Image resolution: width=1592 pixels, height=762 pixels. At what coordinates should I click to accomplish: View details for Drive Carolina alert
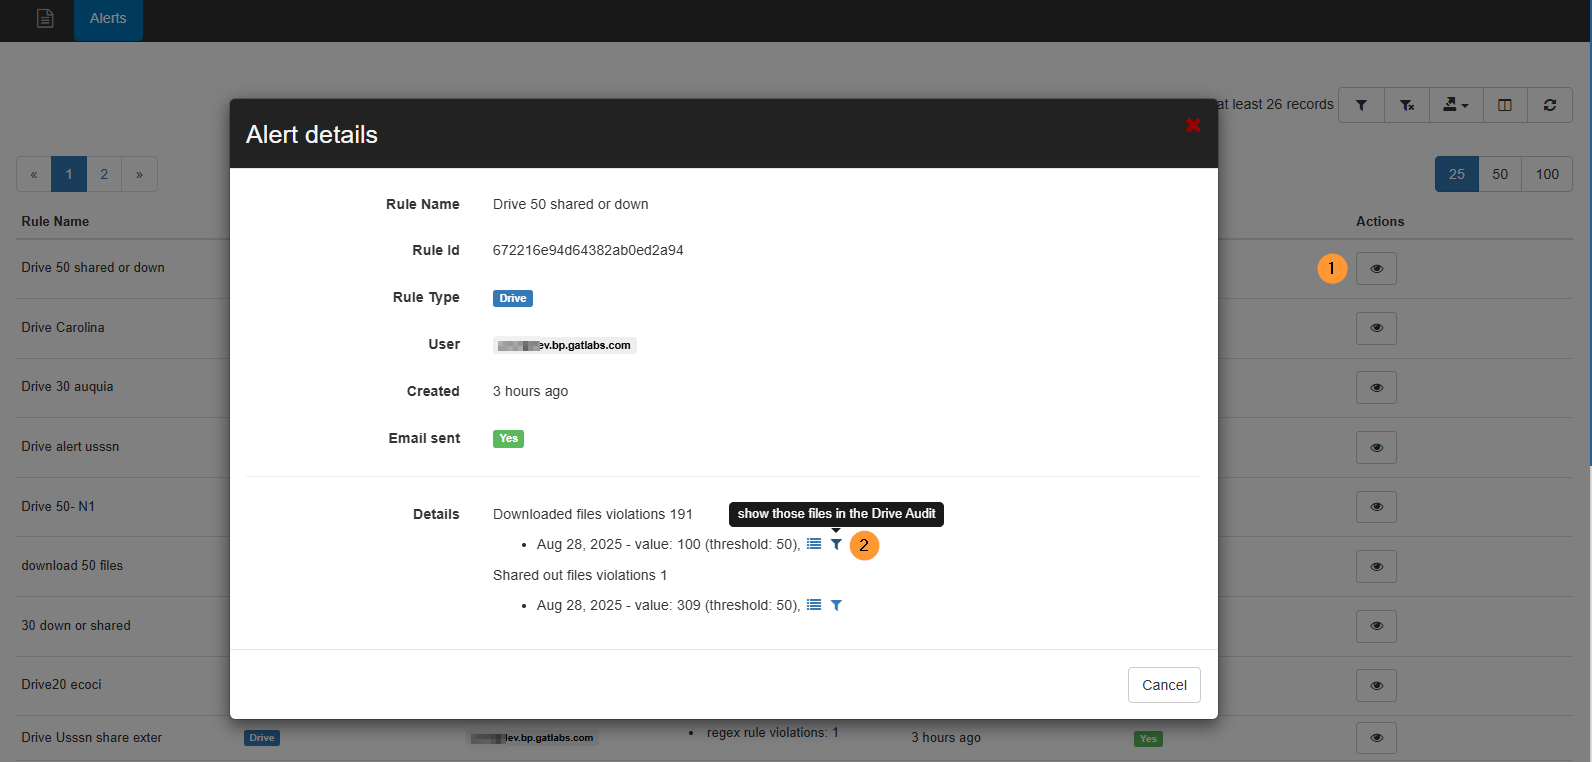coord(1376,328)
